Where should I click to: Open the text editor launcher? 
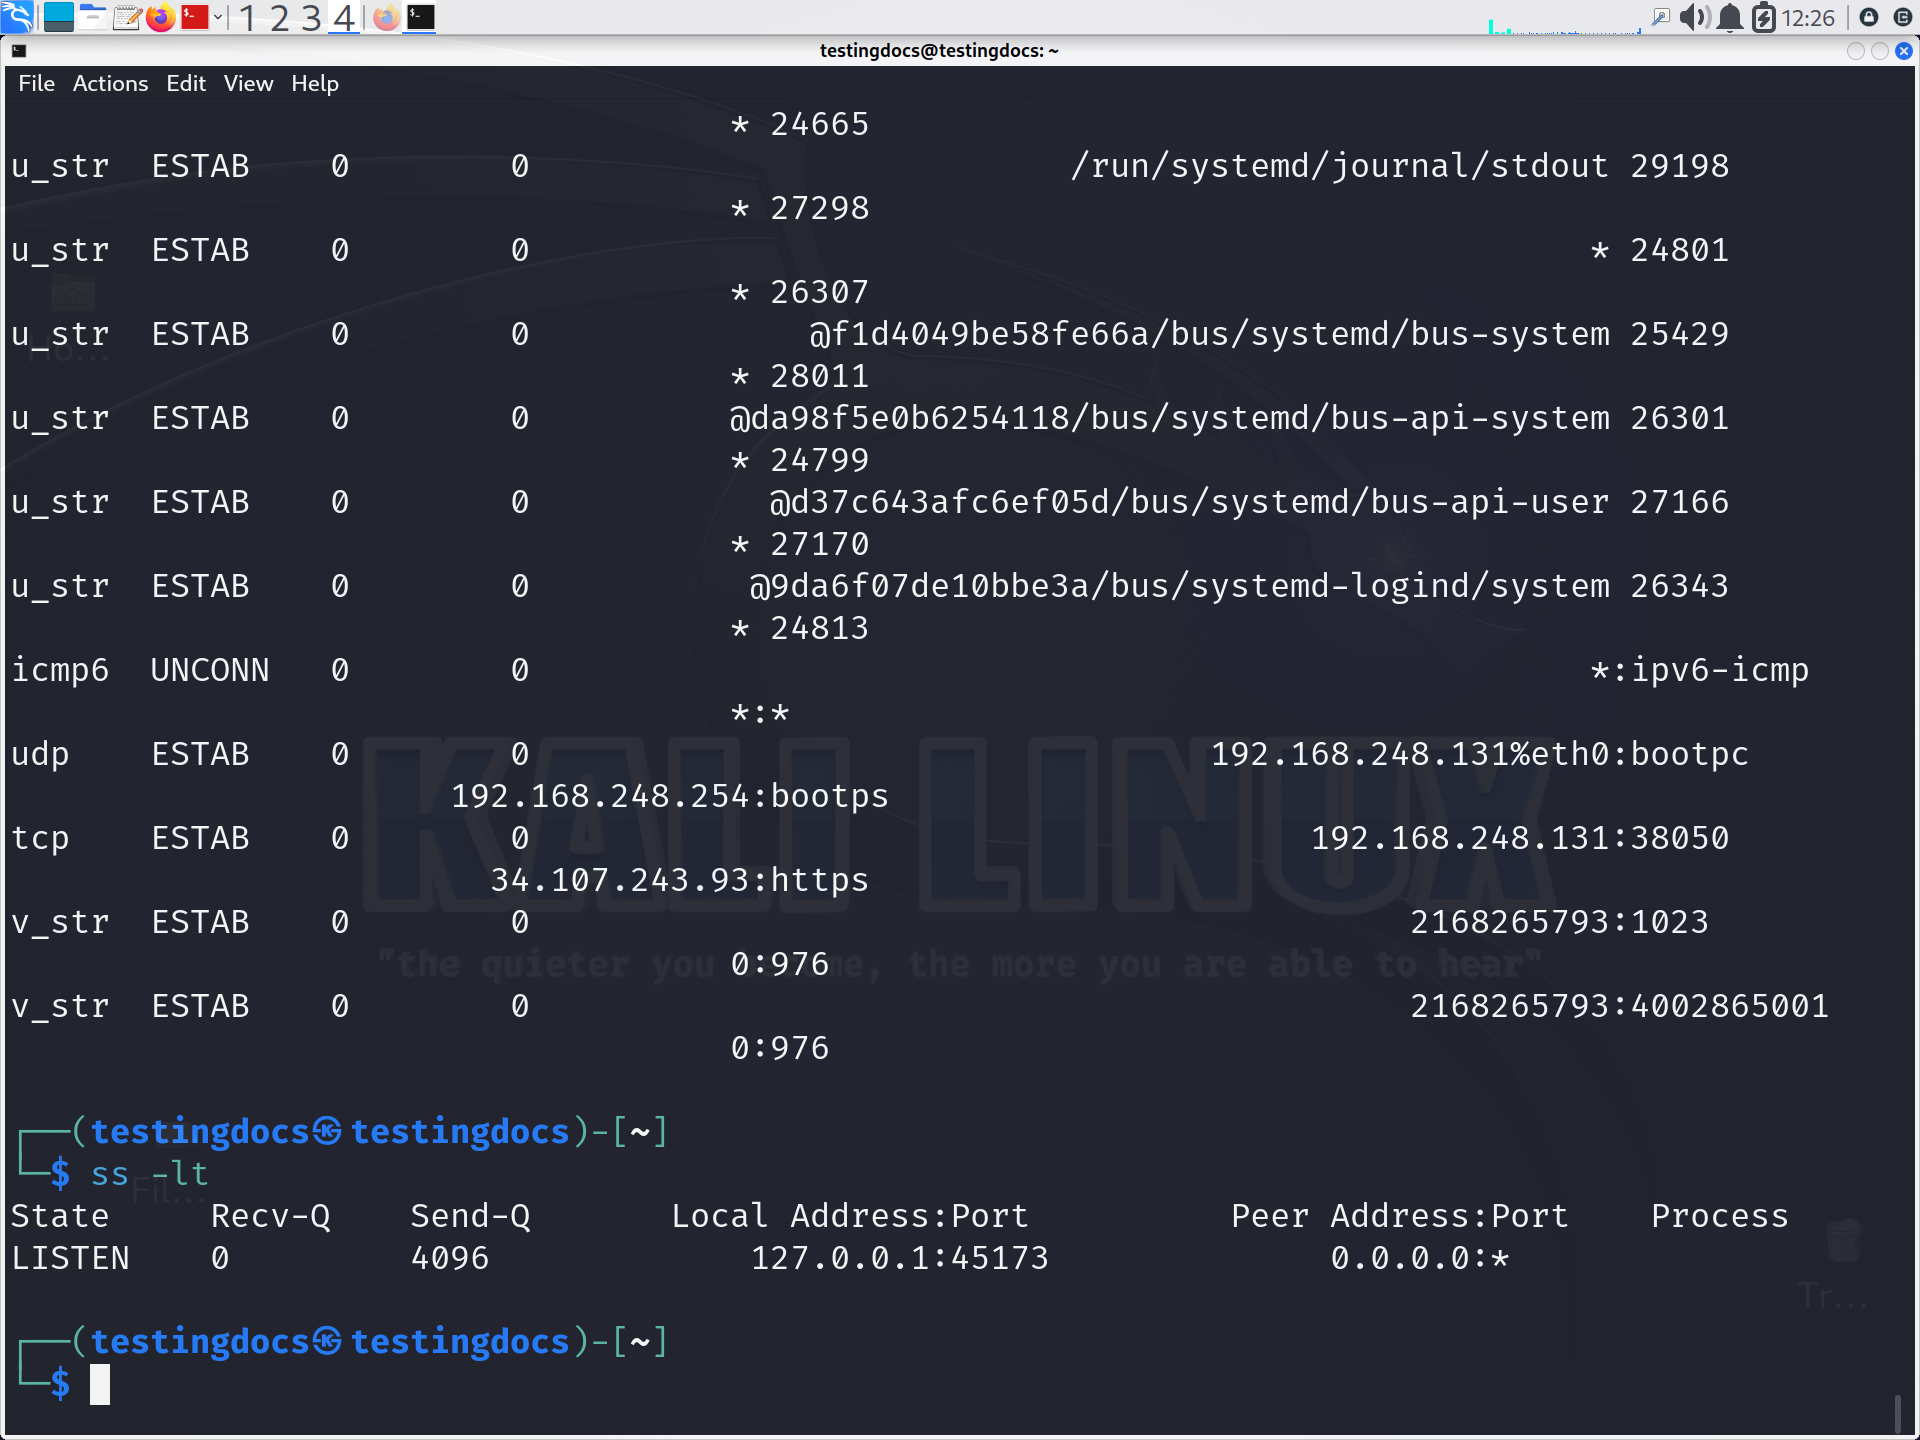(x=127, y=17)
